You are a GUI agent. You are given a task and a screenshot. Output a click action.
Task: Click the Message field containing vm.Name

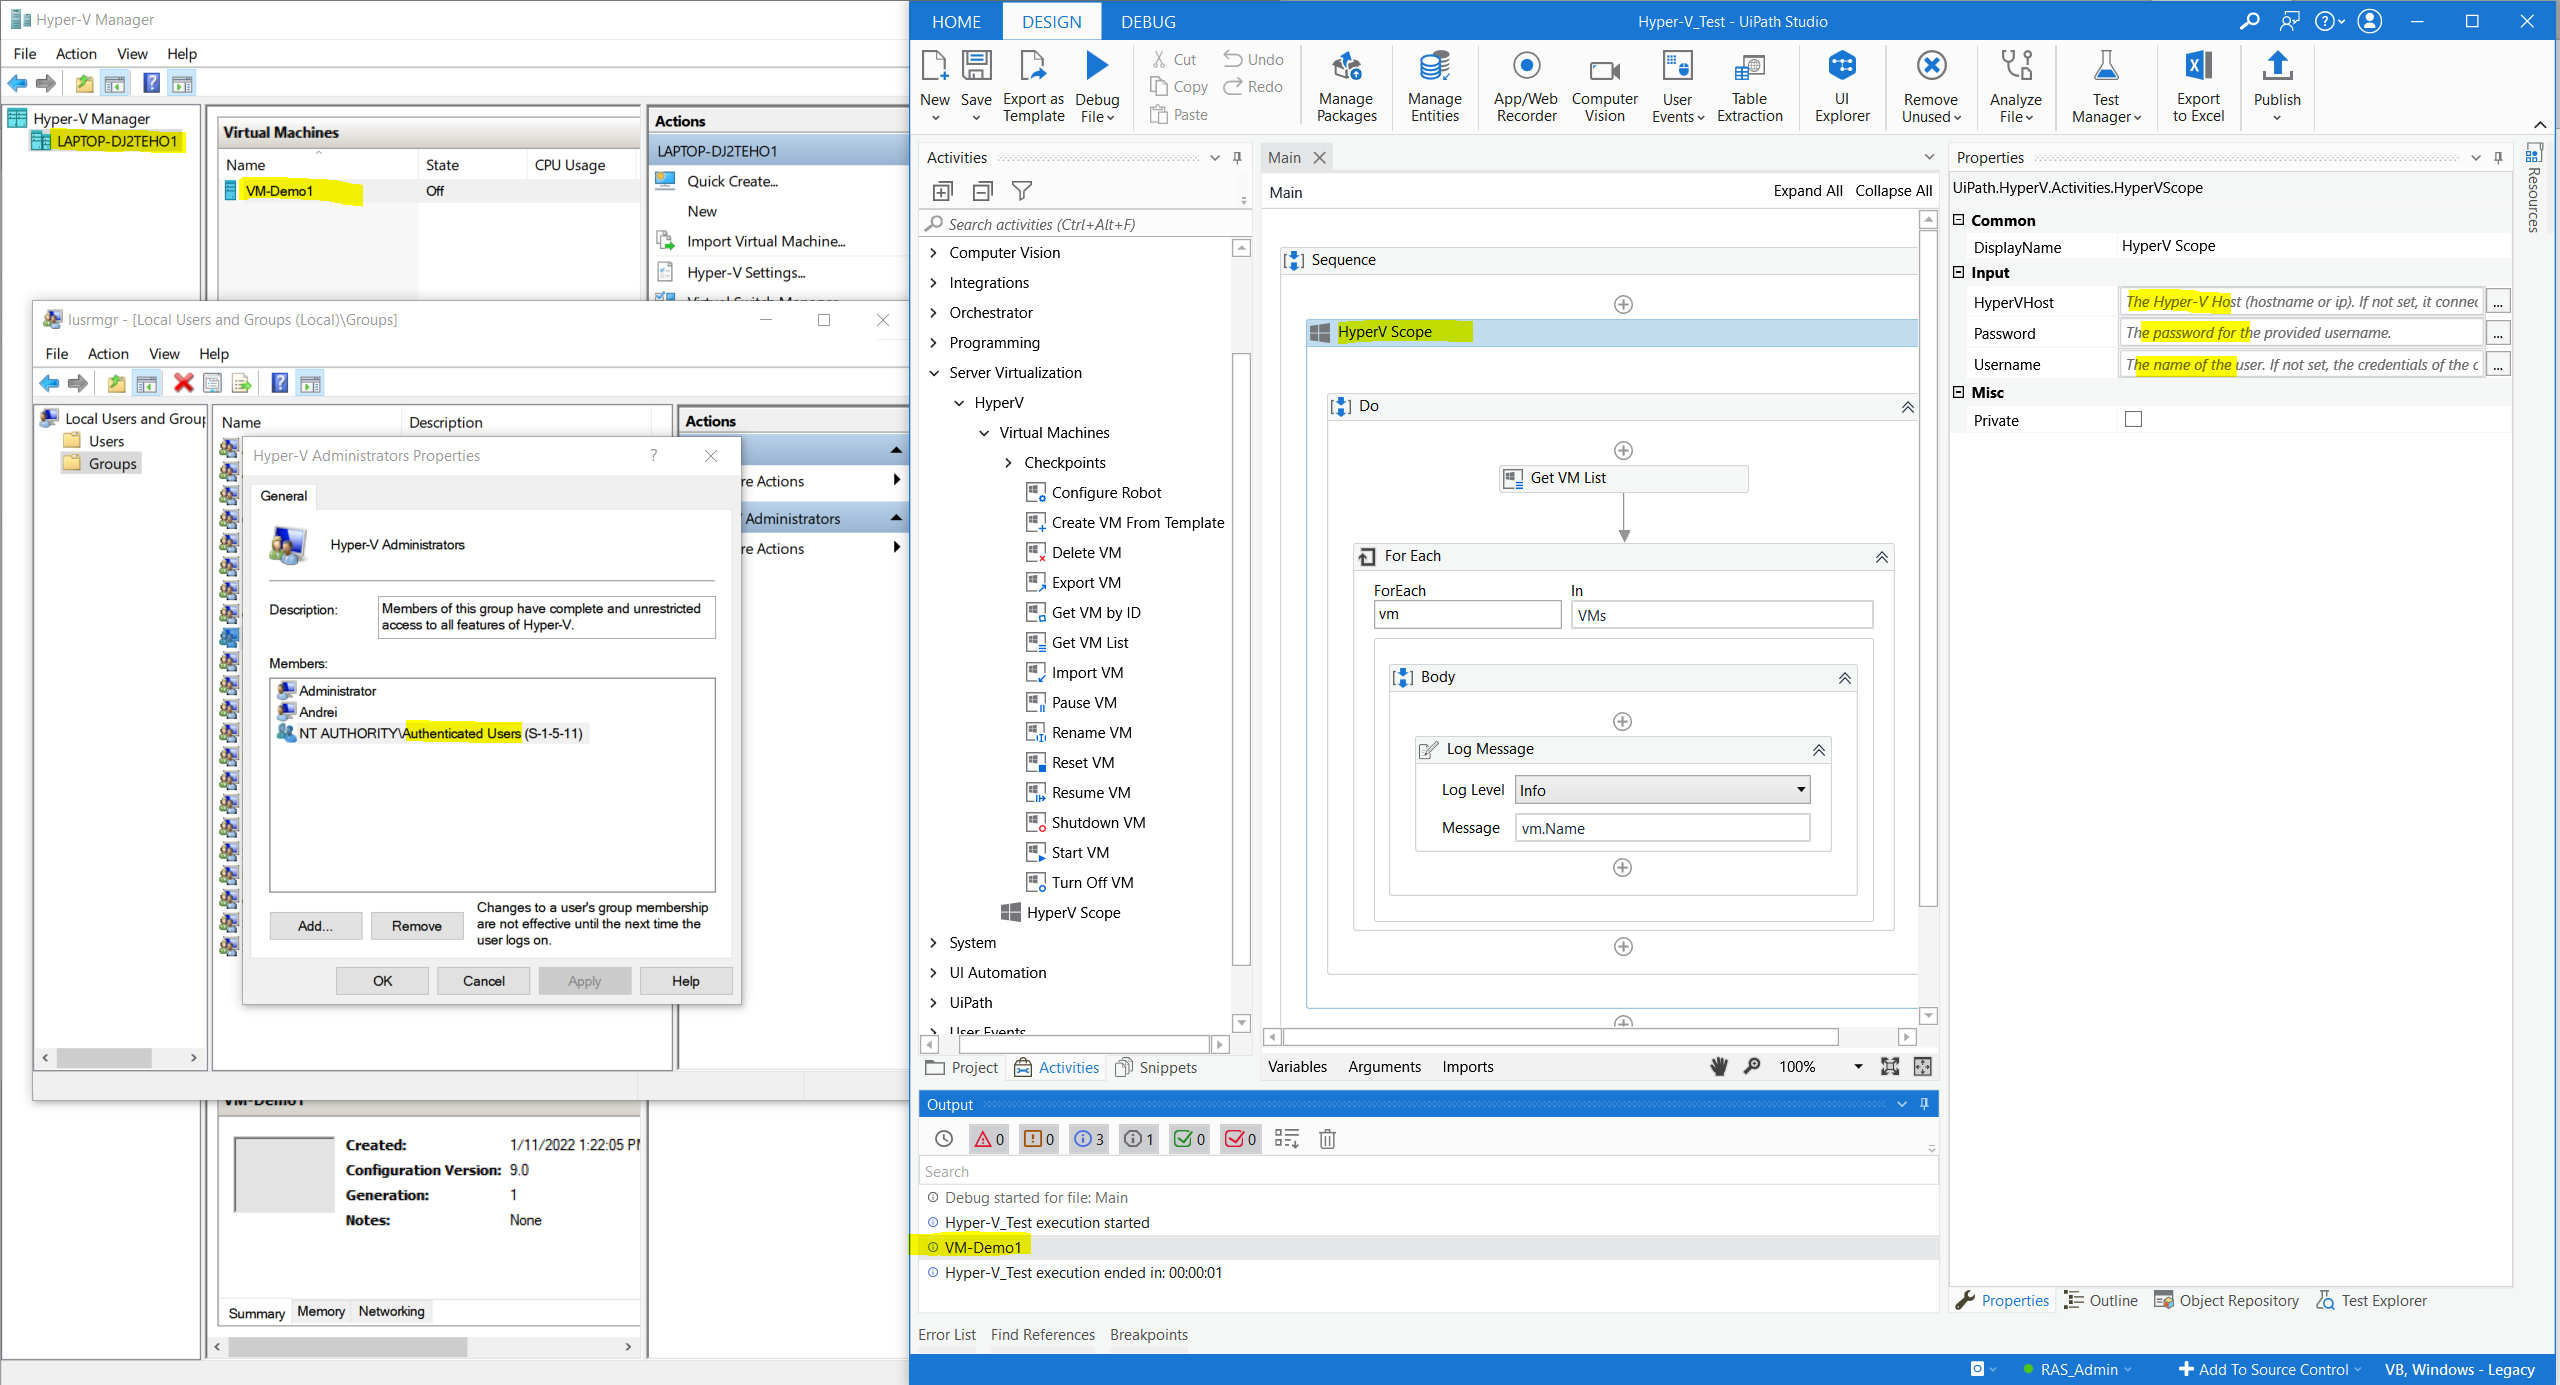(1663, 828)
